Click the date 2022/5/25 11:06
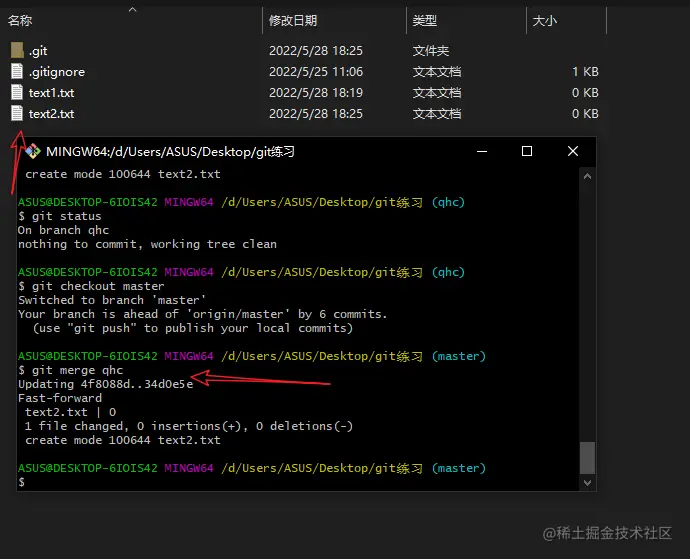 316,71
